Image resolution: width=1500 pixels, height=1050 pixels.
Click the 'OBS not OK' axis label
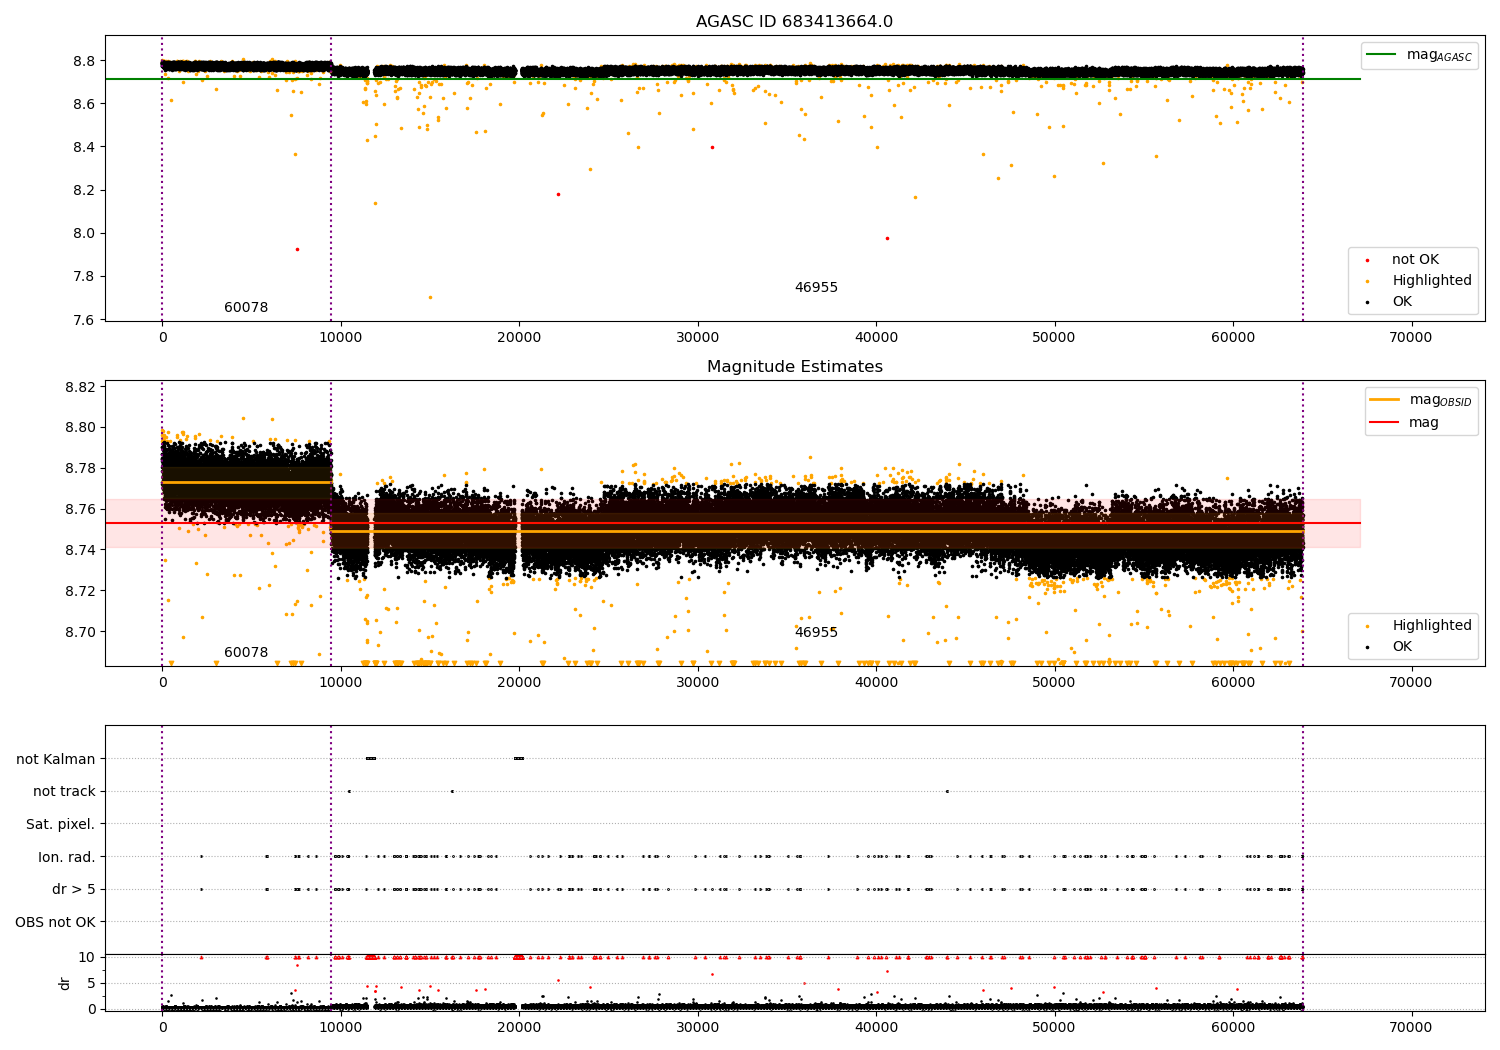point(55,922)
